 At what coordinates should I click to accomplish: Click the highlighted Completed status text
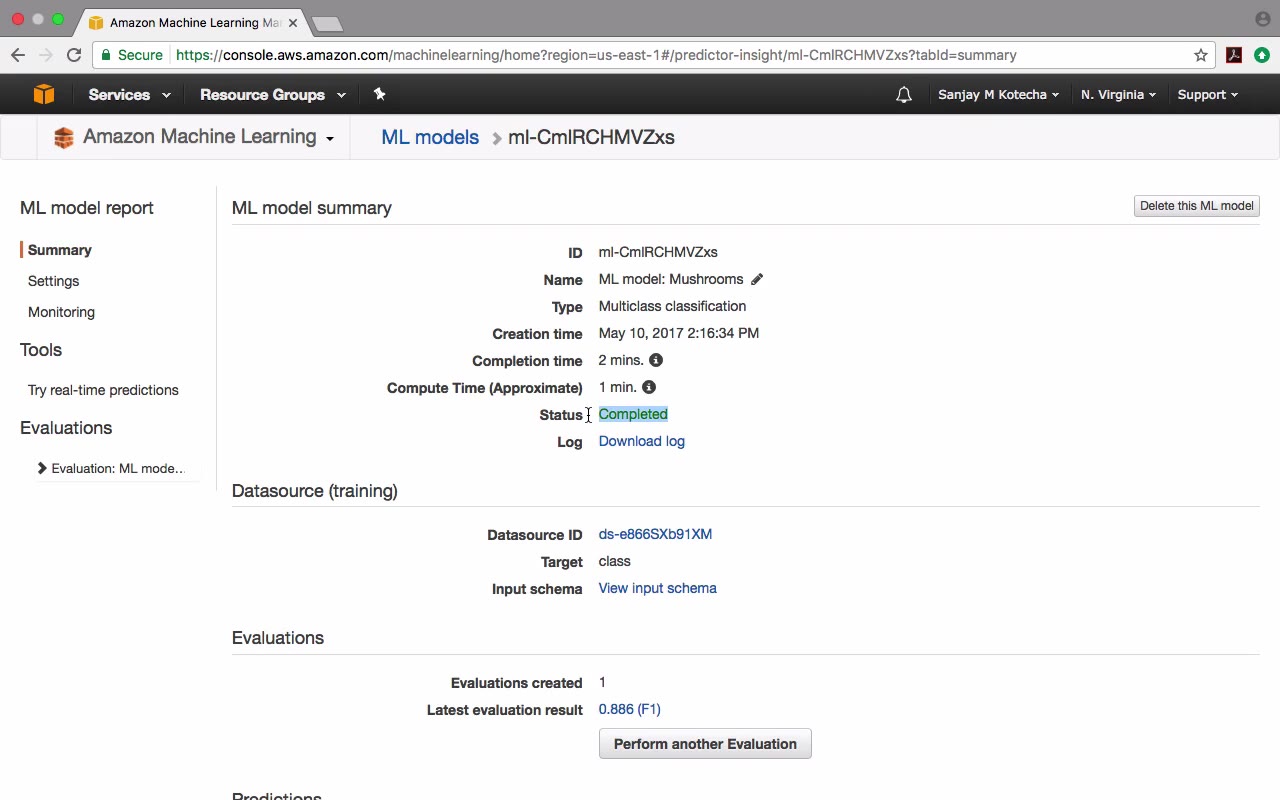pos(633,414)
